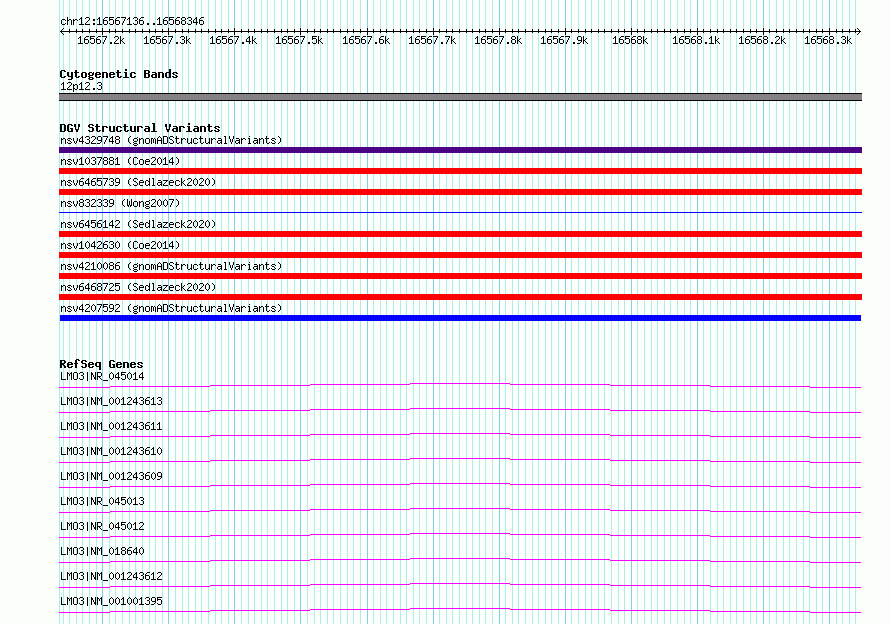Click the blue bar under nsv4207592
Image resolution: width=890 pixels, height=624 pixels.
tap(460, 318)
